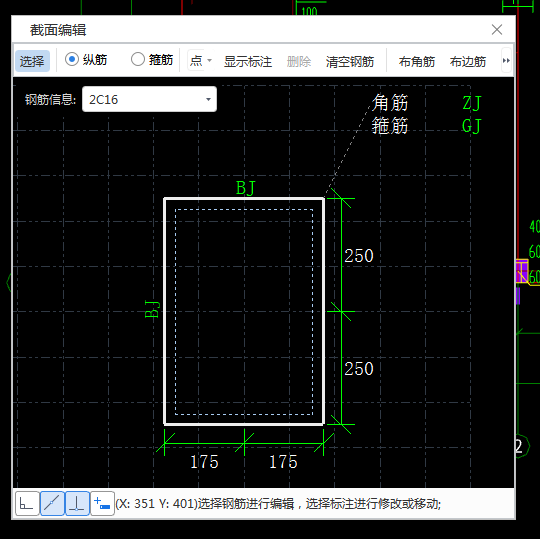Toggle the diagonal line snap icon
540x539 pixels.
click(x=52, y=504)
